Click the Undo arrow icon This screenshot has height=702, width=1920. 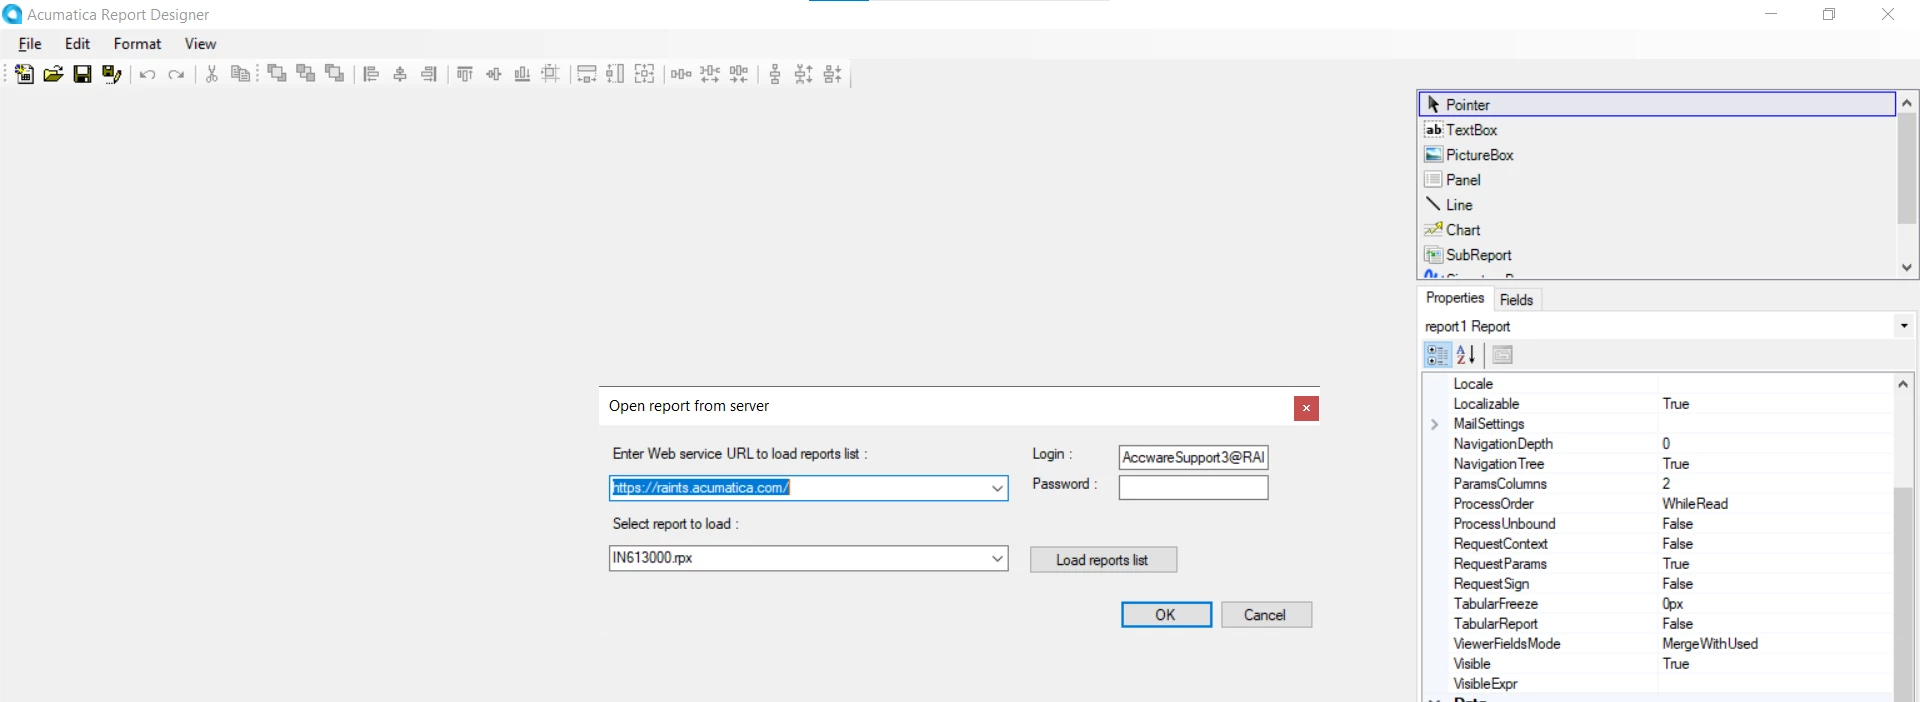148,74
